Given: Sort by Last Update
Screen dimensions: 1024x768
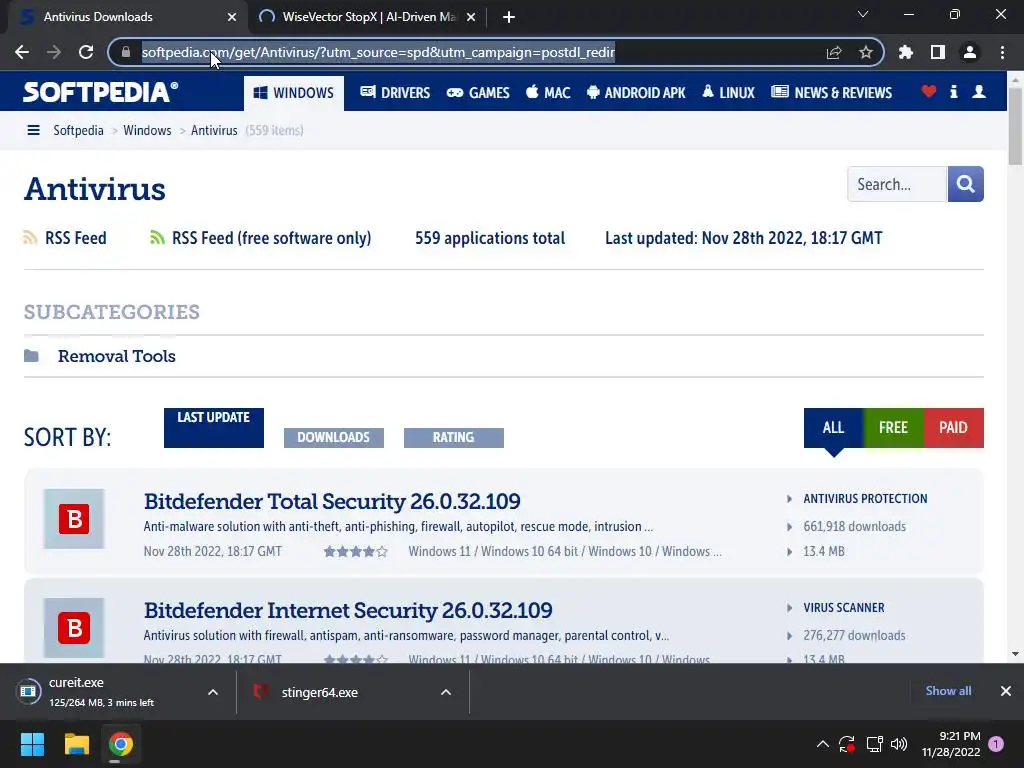Looking at the screenshot, I should (x=214, y=428).
